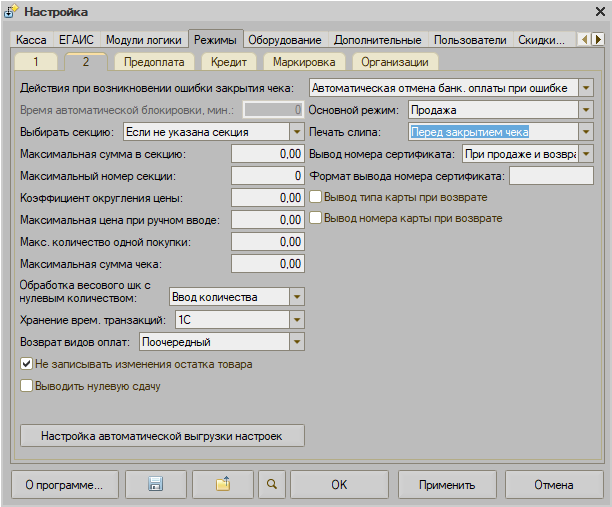
Task: Expand the 'Печать слипа' dropdown
Action: pyautogui.click(x=586, y=131)
